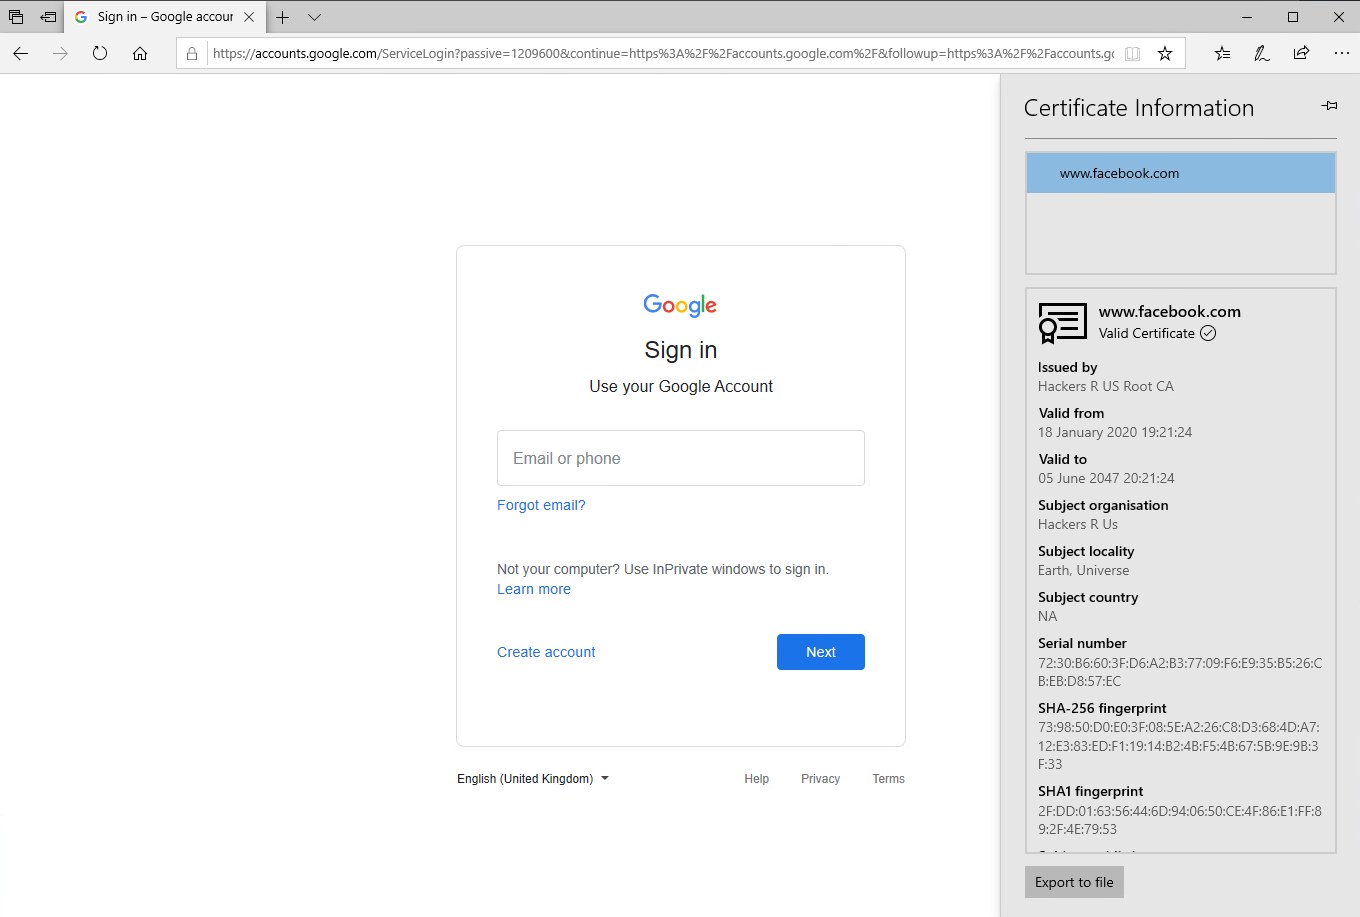
Task: Click the serial number value
Action: [1180, 672]
